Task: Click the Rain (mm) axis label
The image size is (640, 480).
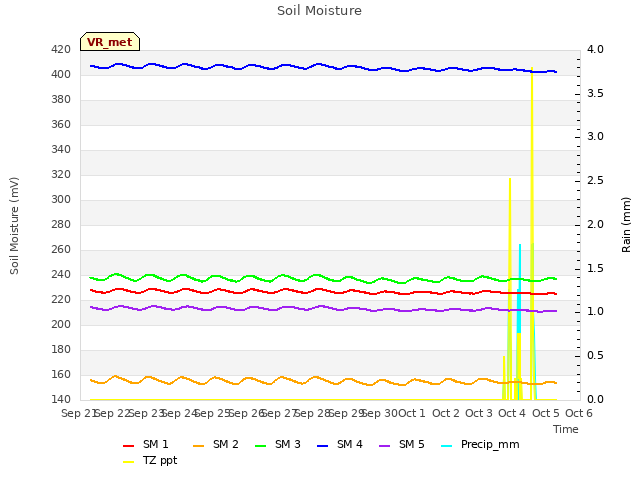Action: [x=626, y=225]
